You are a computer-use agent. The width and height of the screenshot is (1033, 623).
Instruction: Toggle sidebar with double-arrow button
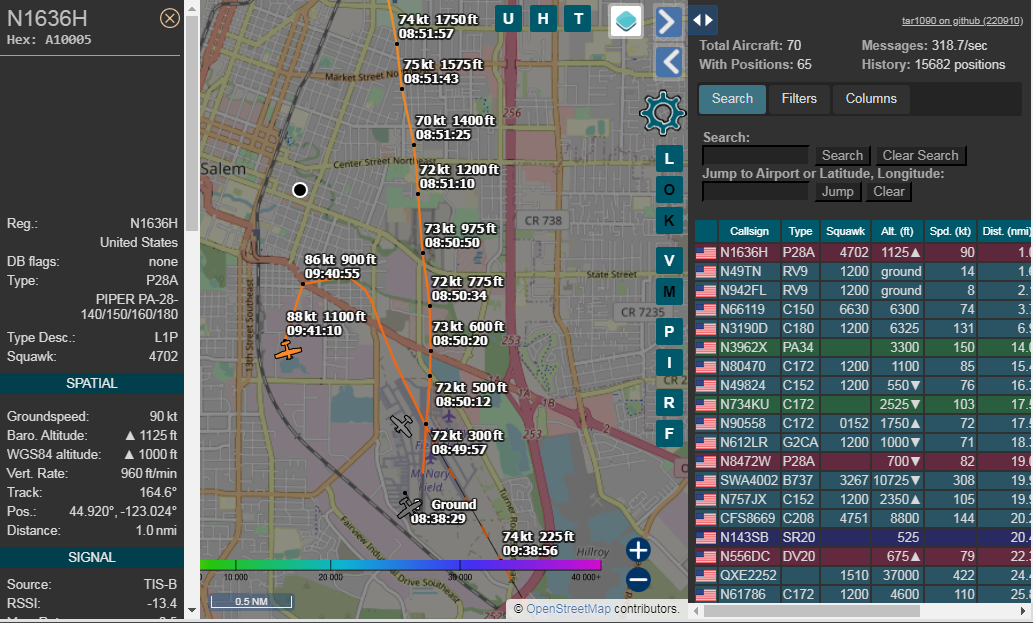tap(703, 20)
